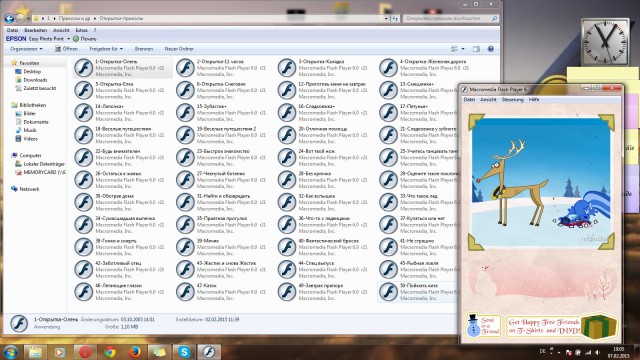Viewport: 640px width, 360px height.
Task: Open the view options dropdown arrow
Action: click(x=463, y=49)
